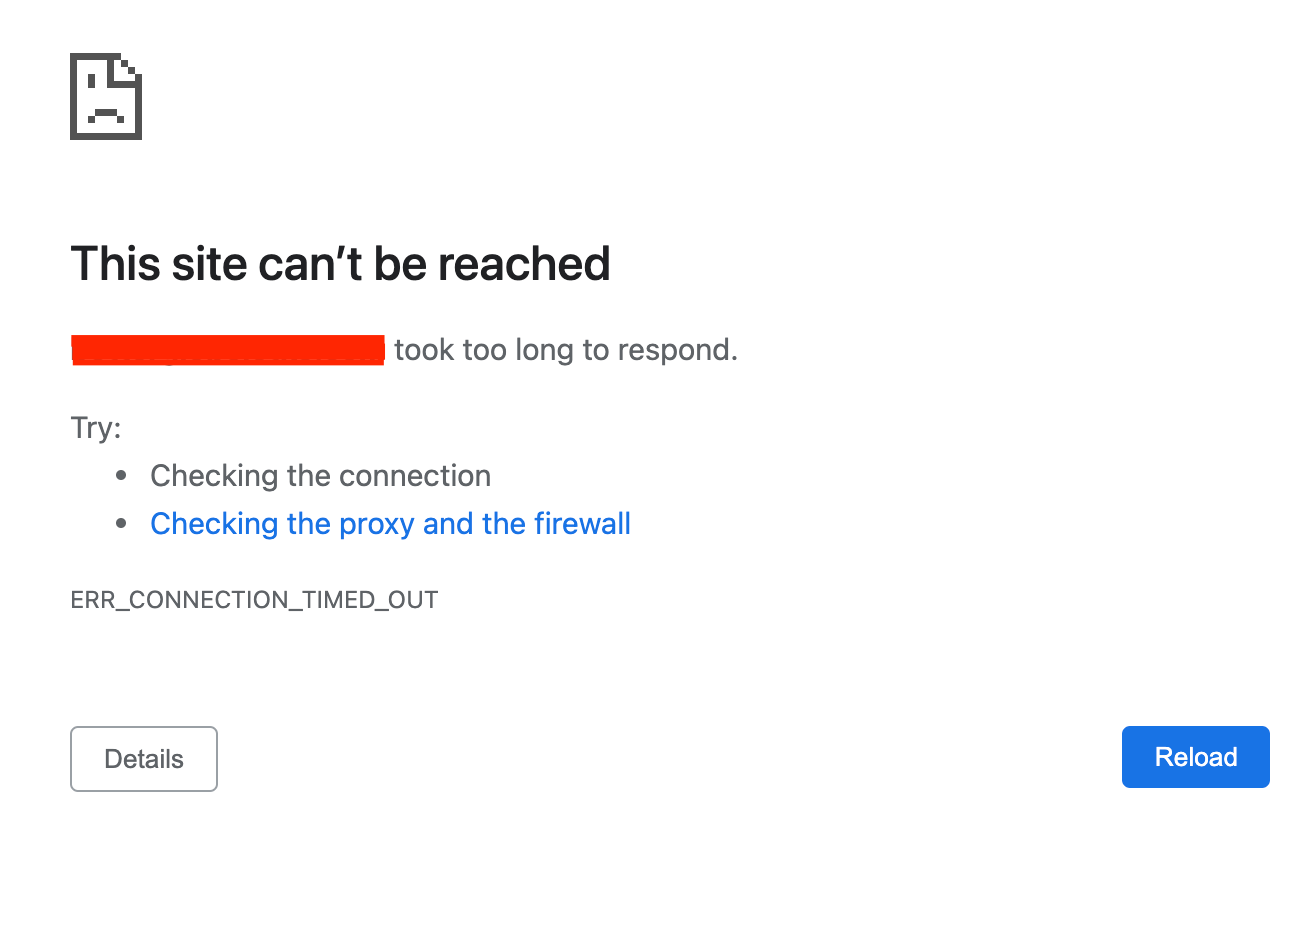Screen dimensions: 1296x926
Task: Click the Try: label
Action: 95,427
